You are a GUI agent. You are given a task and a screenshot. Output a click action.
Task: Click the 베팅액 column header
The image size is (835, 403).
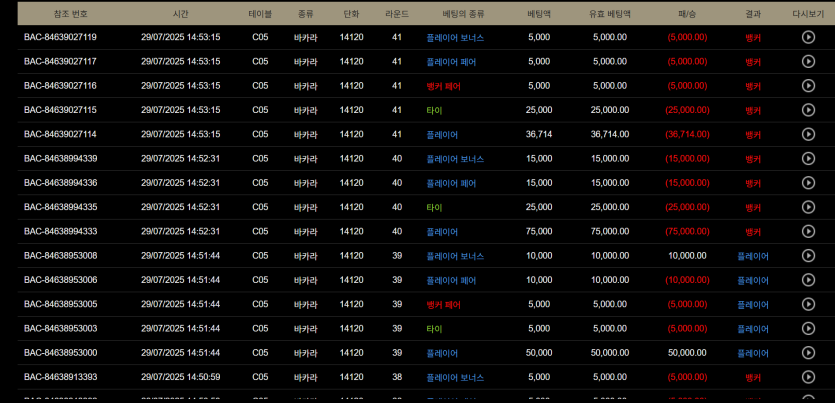(x=538, y=14)
